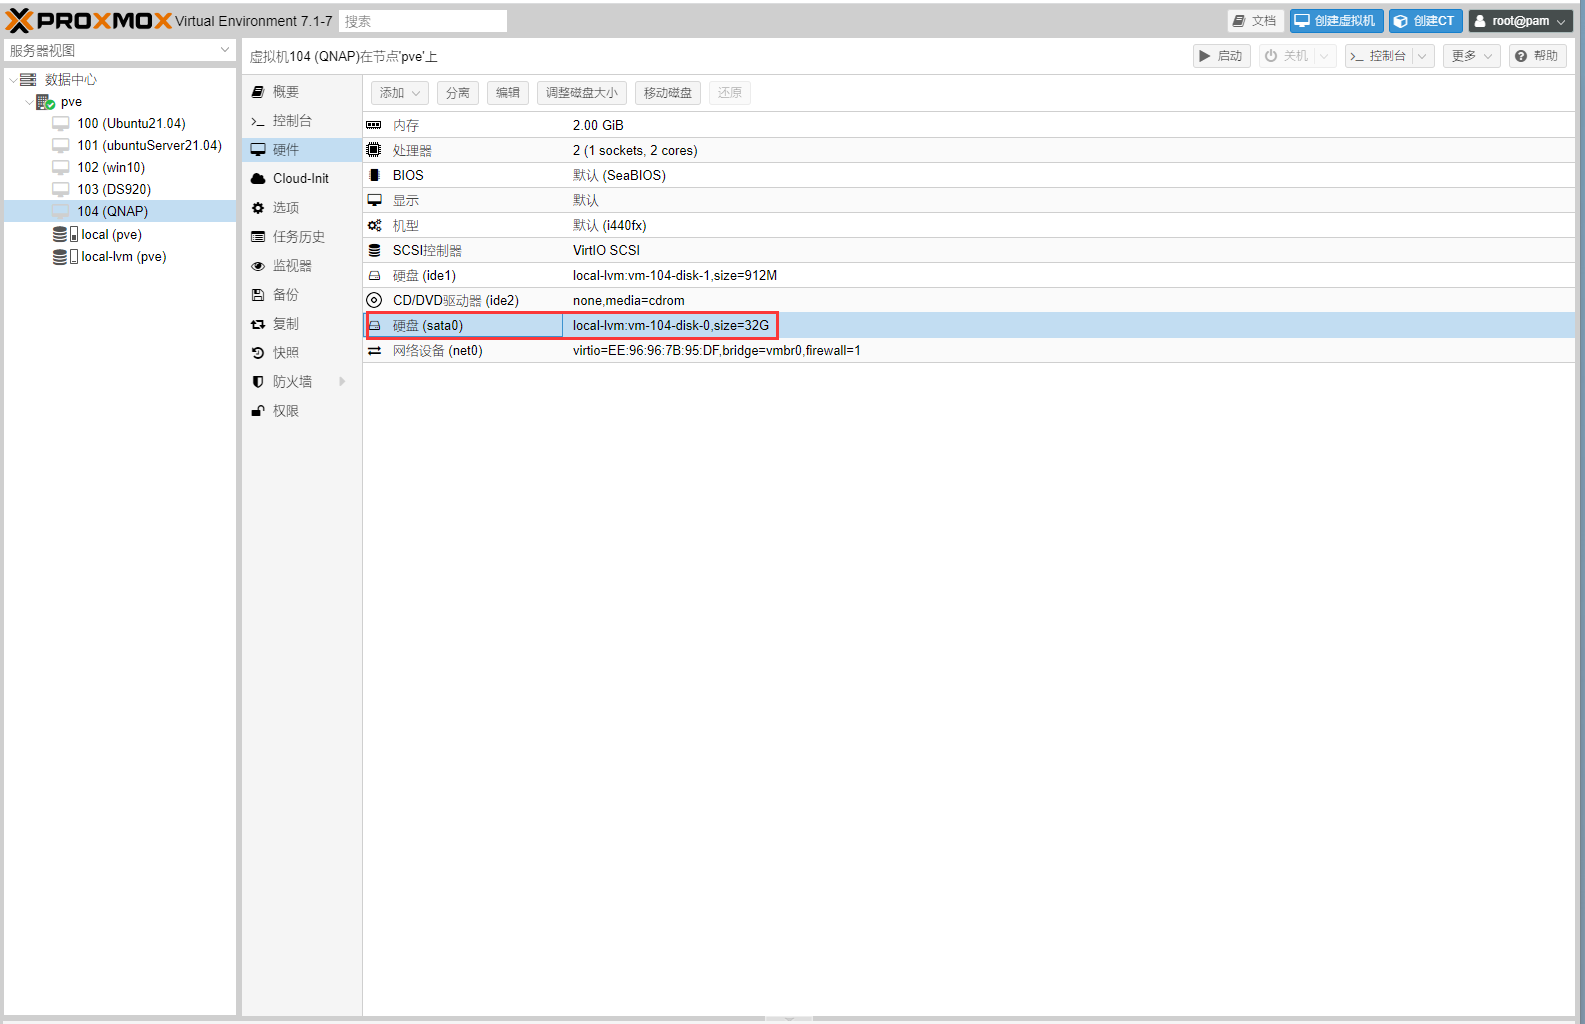Click the 处理器 CPU chip icon
This screenshot has height=1024, width=1585.
(x=374, y=150)
